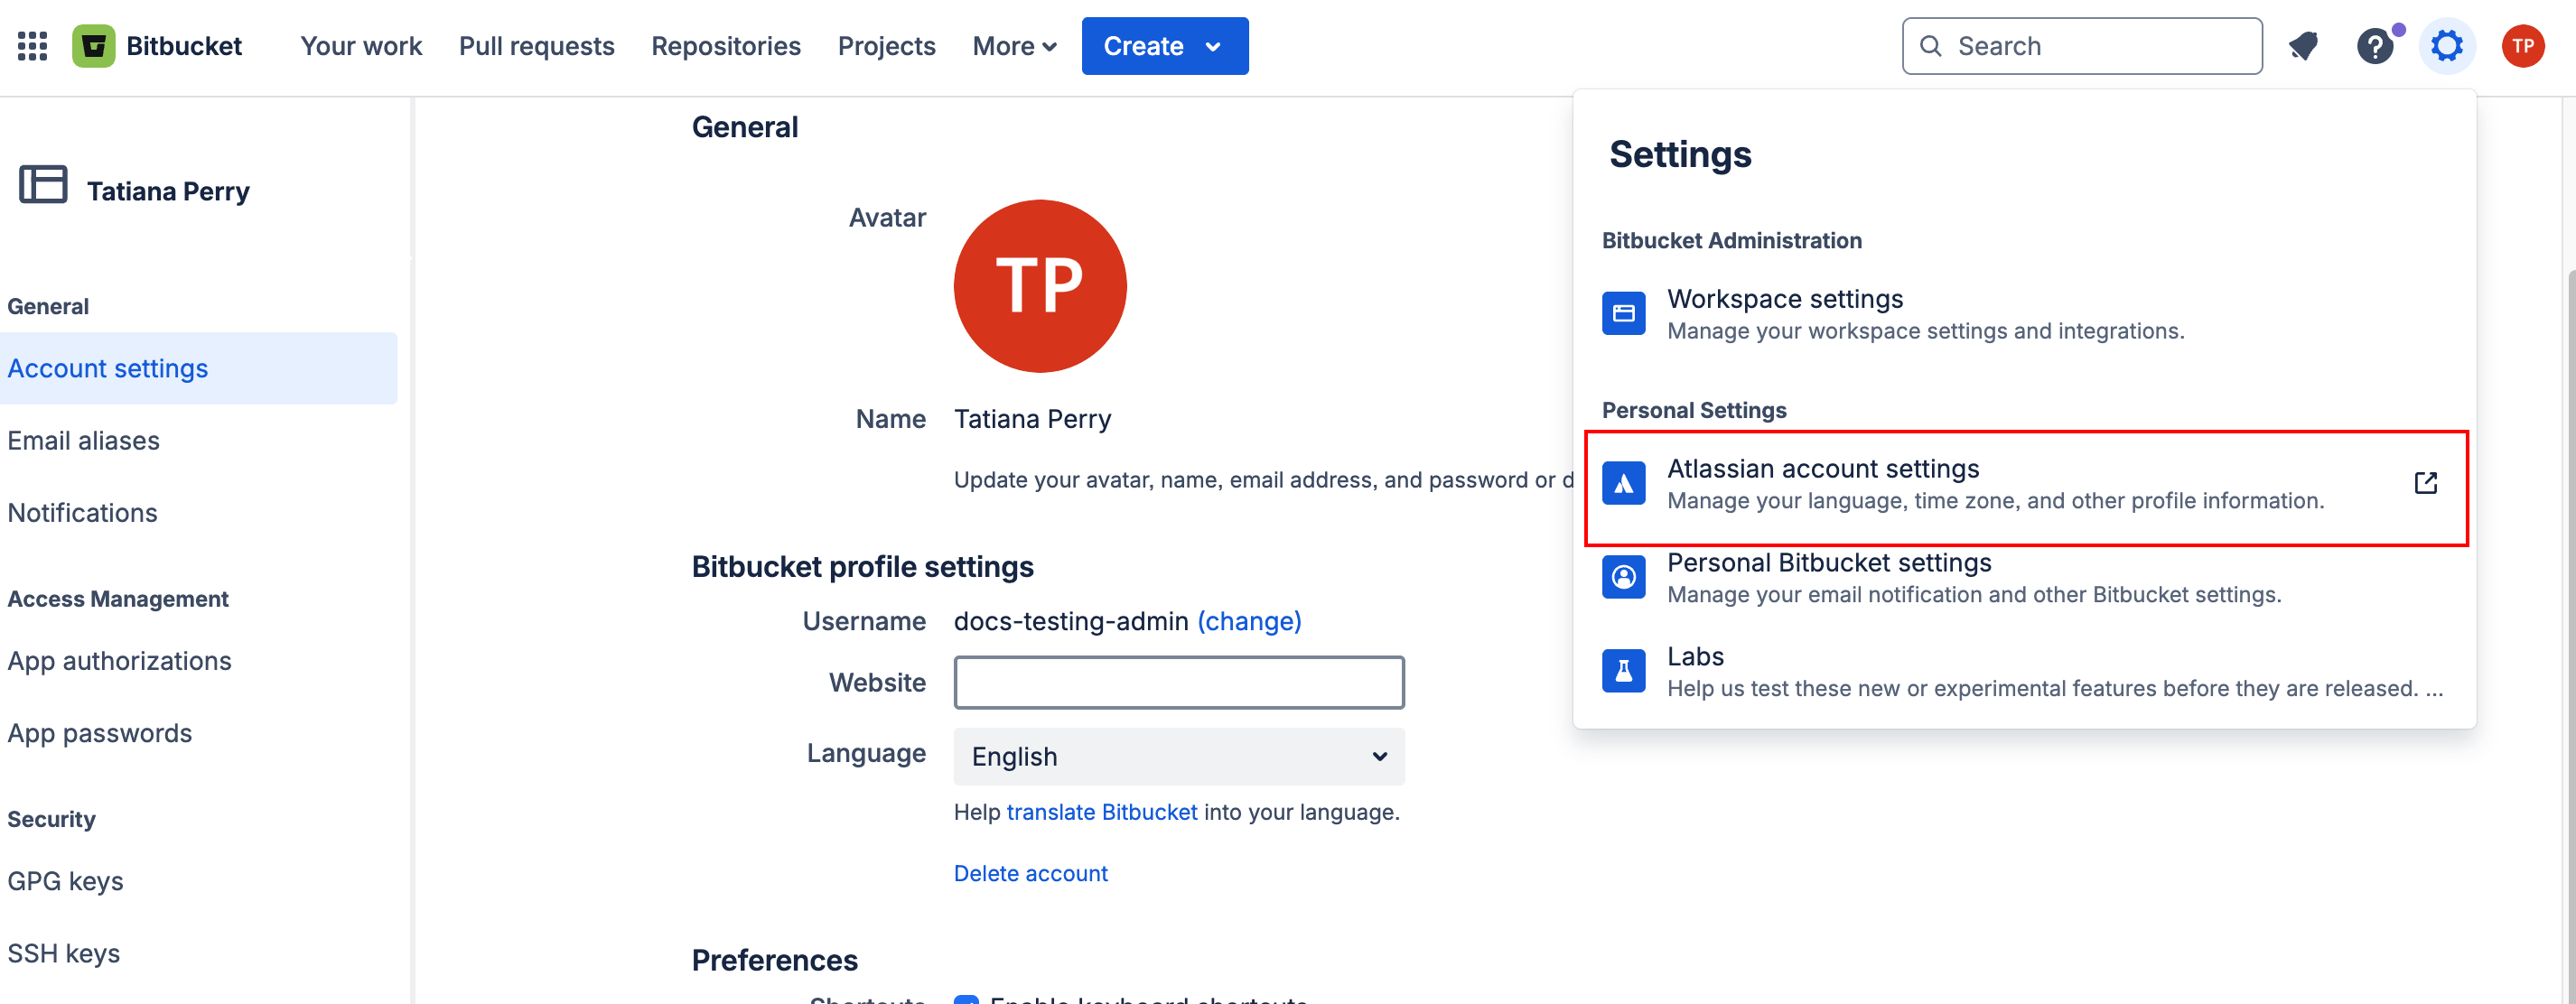Click the tag notification icon
2576x1004 pixels.
(2303, 45)
